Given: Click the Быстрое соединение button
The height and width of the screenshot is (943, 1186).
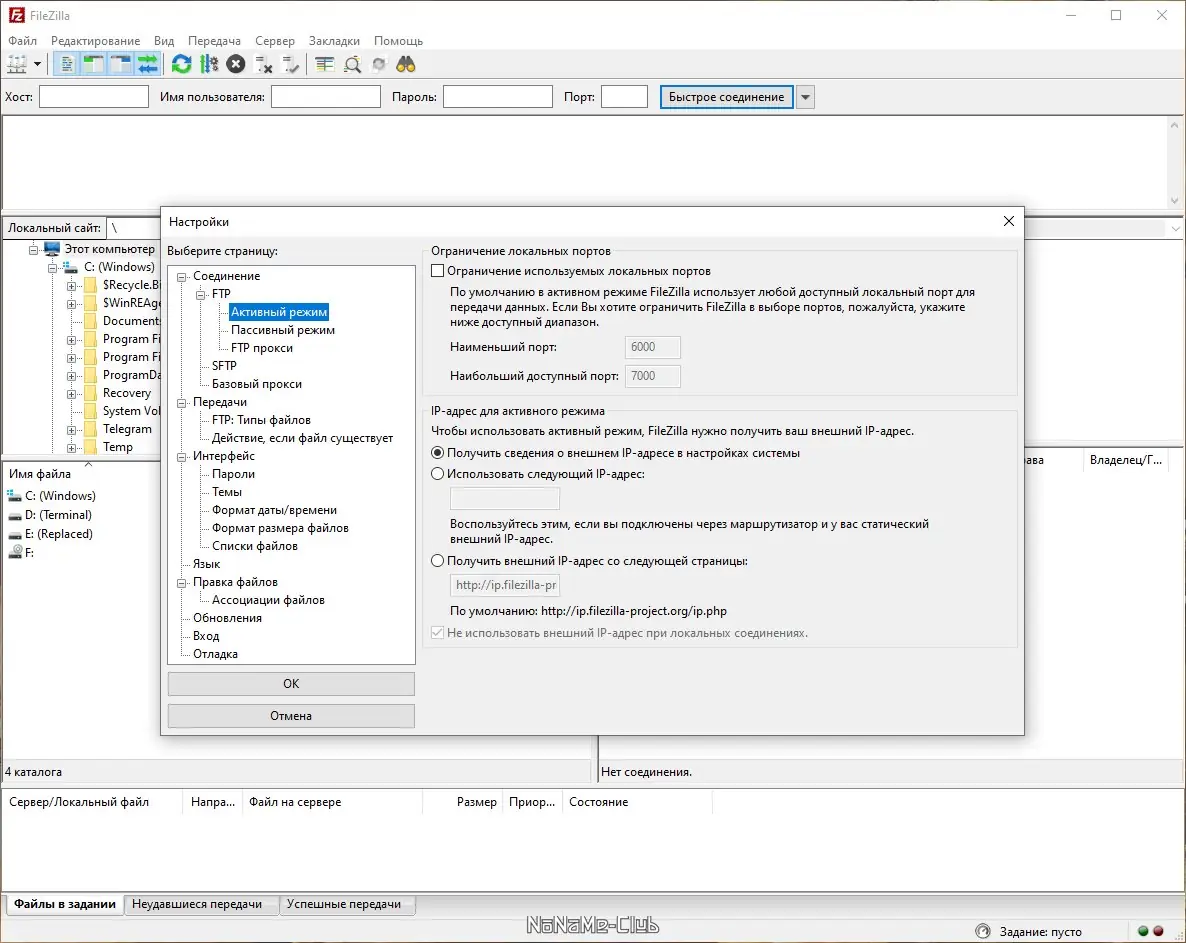Looking at the screenshot, I should (726, 97).
